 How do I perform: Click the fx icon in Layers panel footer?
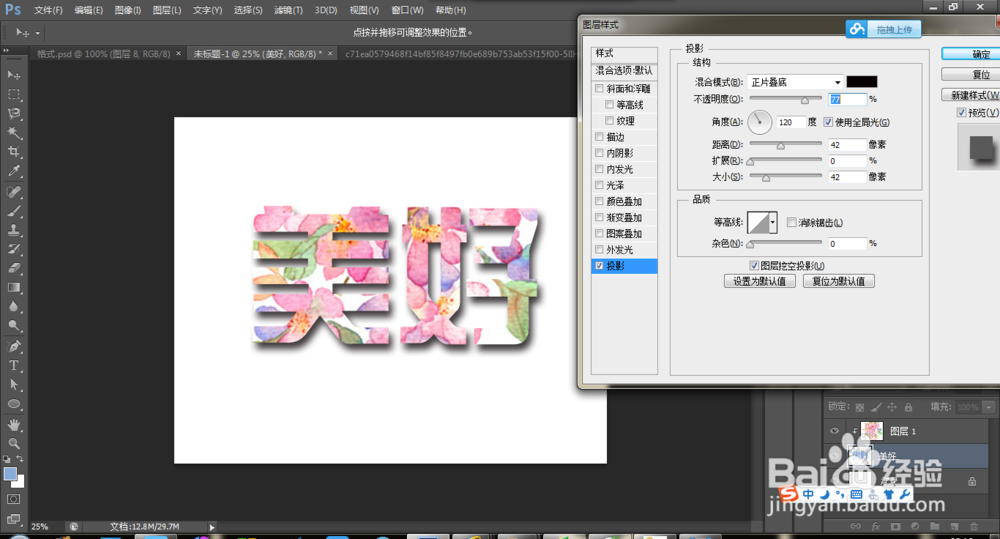876,526
